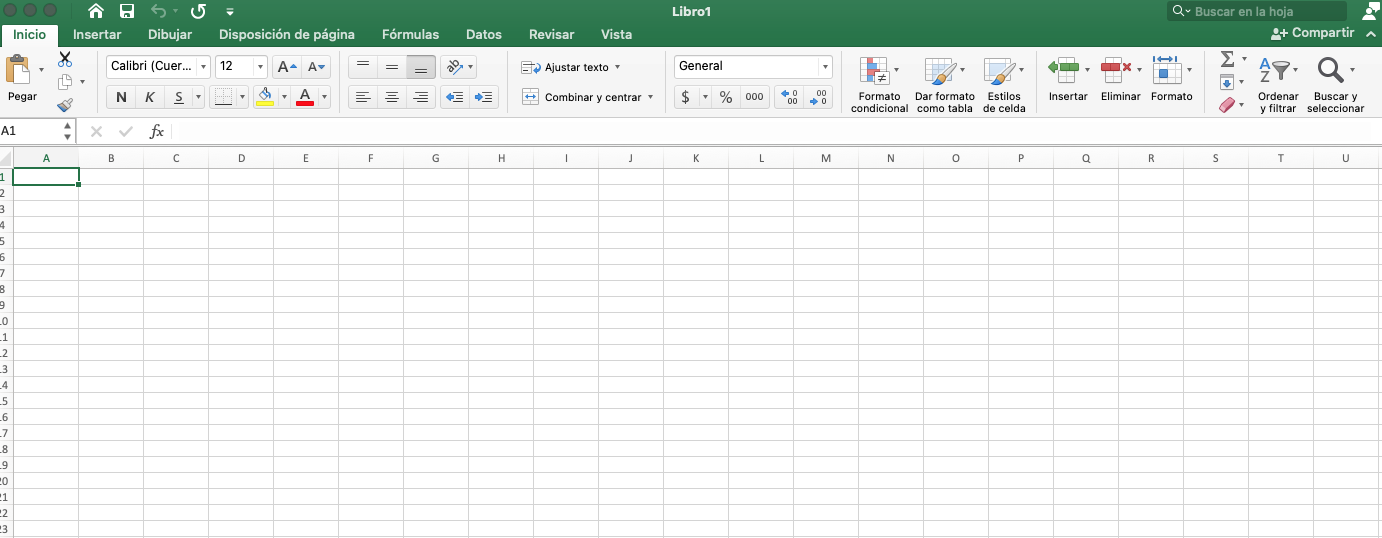Toggle italic with the K button

point(150,97)
